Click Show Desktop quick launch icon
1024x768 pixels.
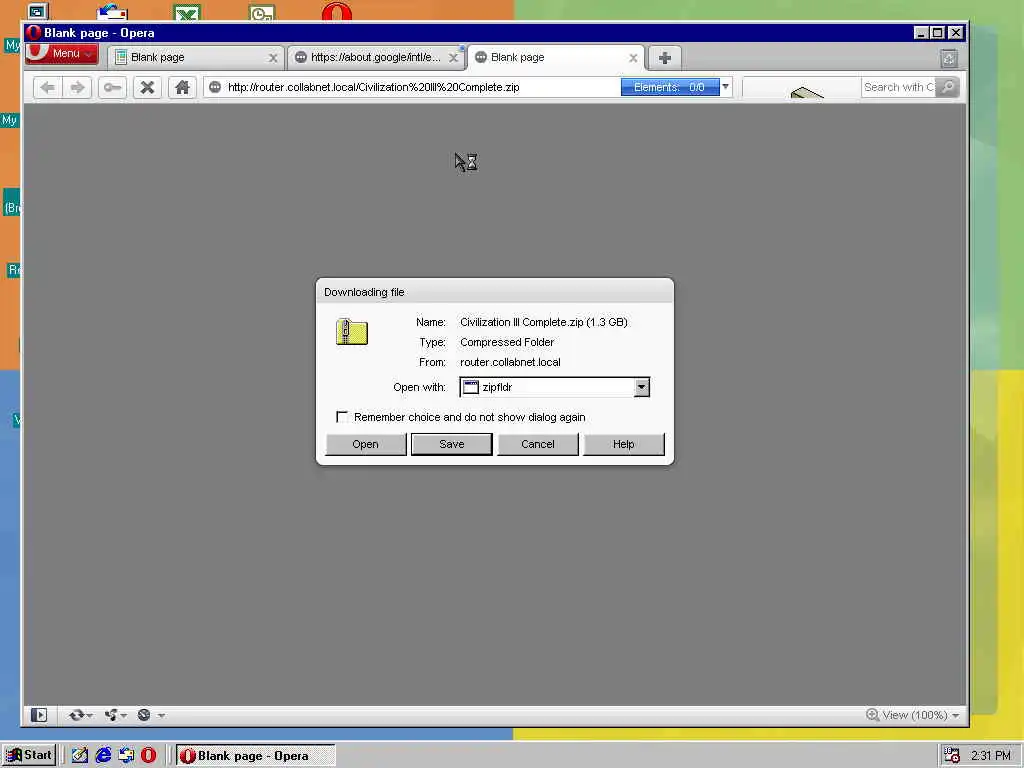click(x=80, y=755)
